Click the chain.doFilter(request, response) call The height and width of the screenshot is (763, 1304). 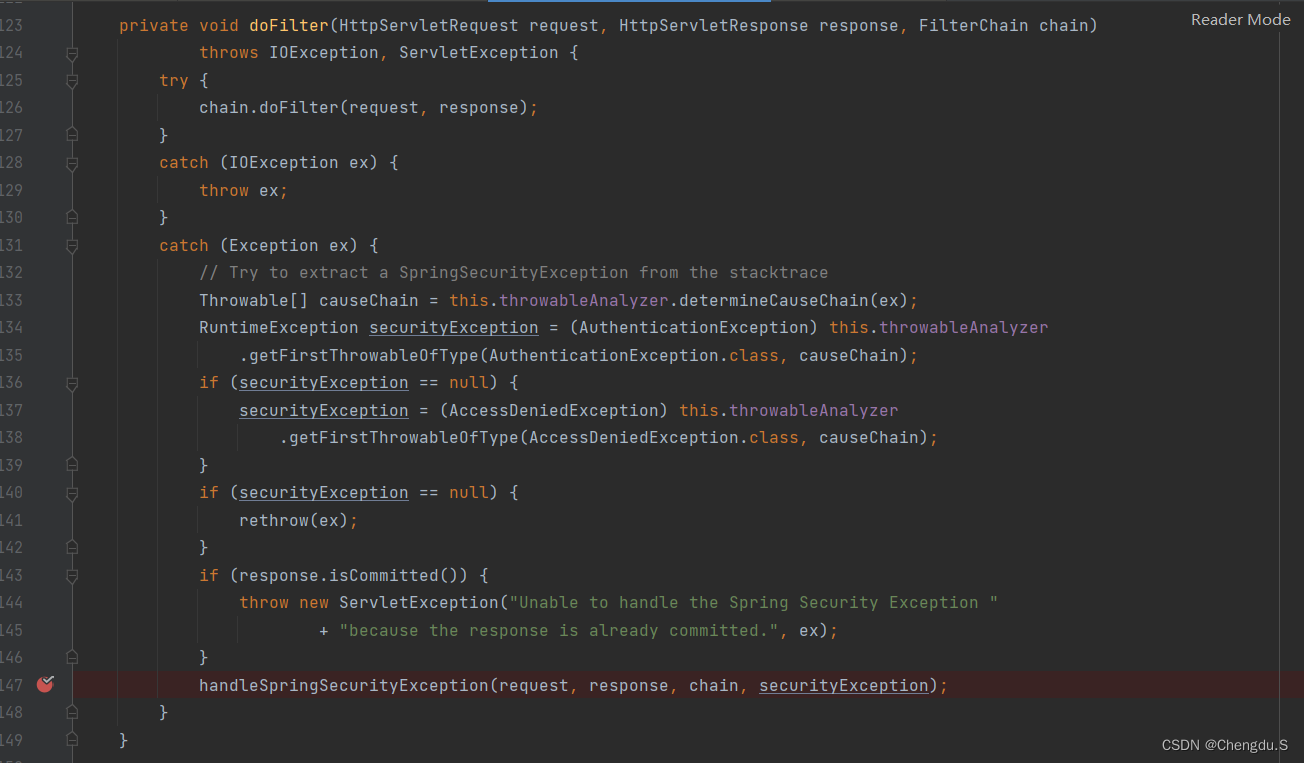coord(369,107)
